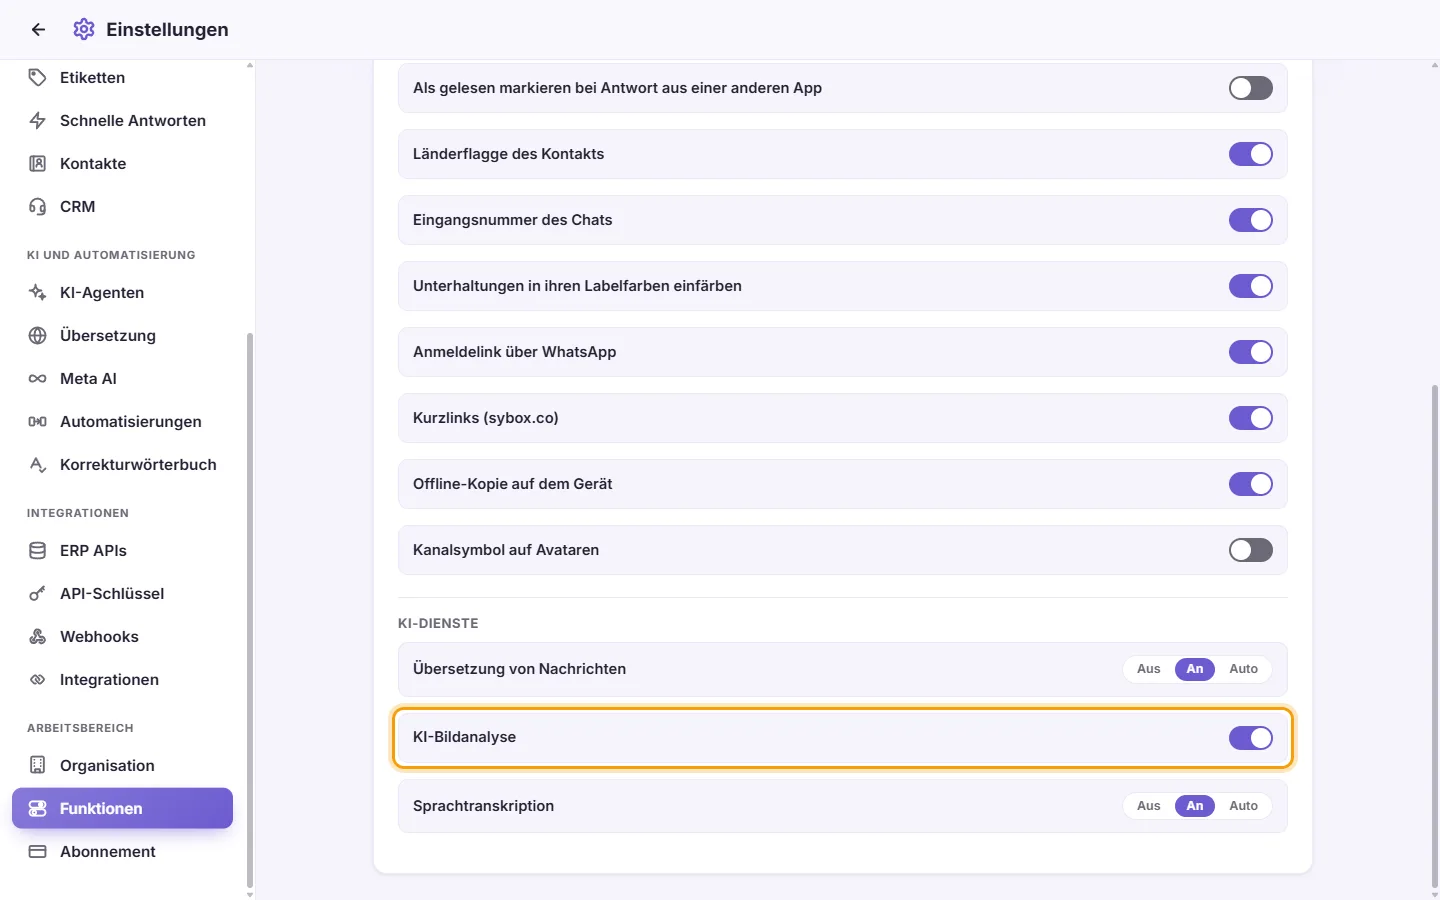Toggle Unterhaltungen in ihren Labelfarben einfärben
The height and width of the screenshot is (900, 1440).
[x=1251, y=286]
